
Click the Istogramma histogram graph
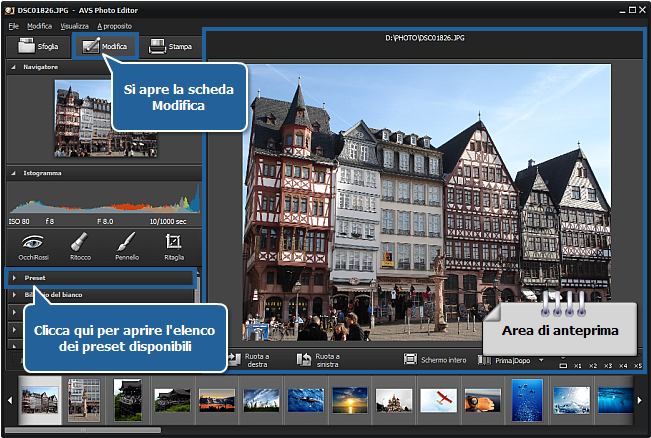pyautogui.click(x=104, y=198)
